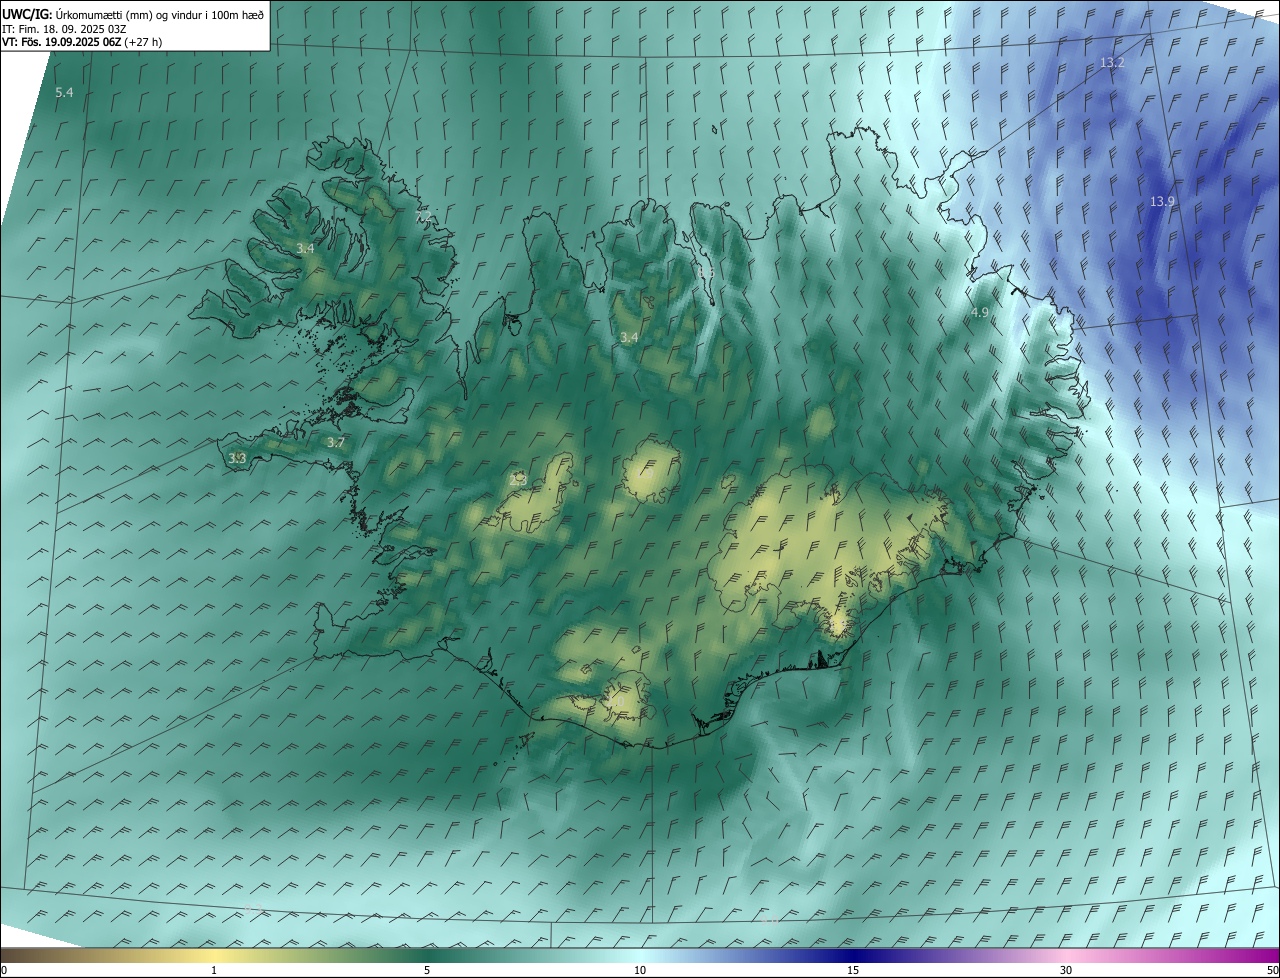Image resolution: width=1280 pixels, height=978 pixels.
Task: Click the 3.3 value label on the map
Action: click(237, 458)
